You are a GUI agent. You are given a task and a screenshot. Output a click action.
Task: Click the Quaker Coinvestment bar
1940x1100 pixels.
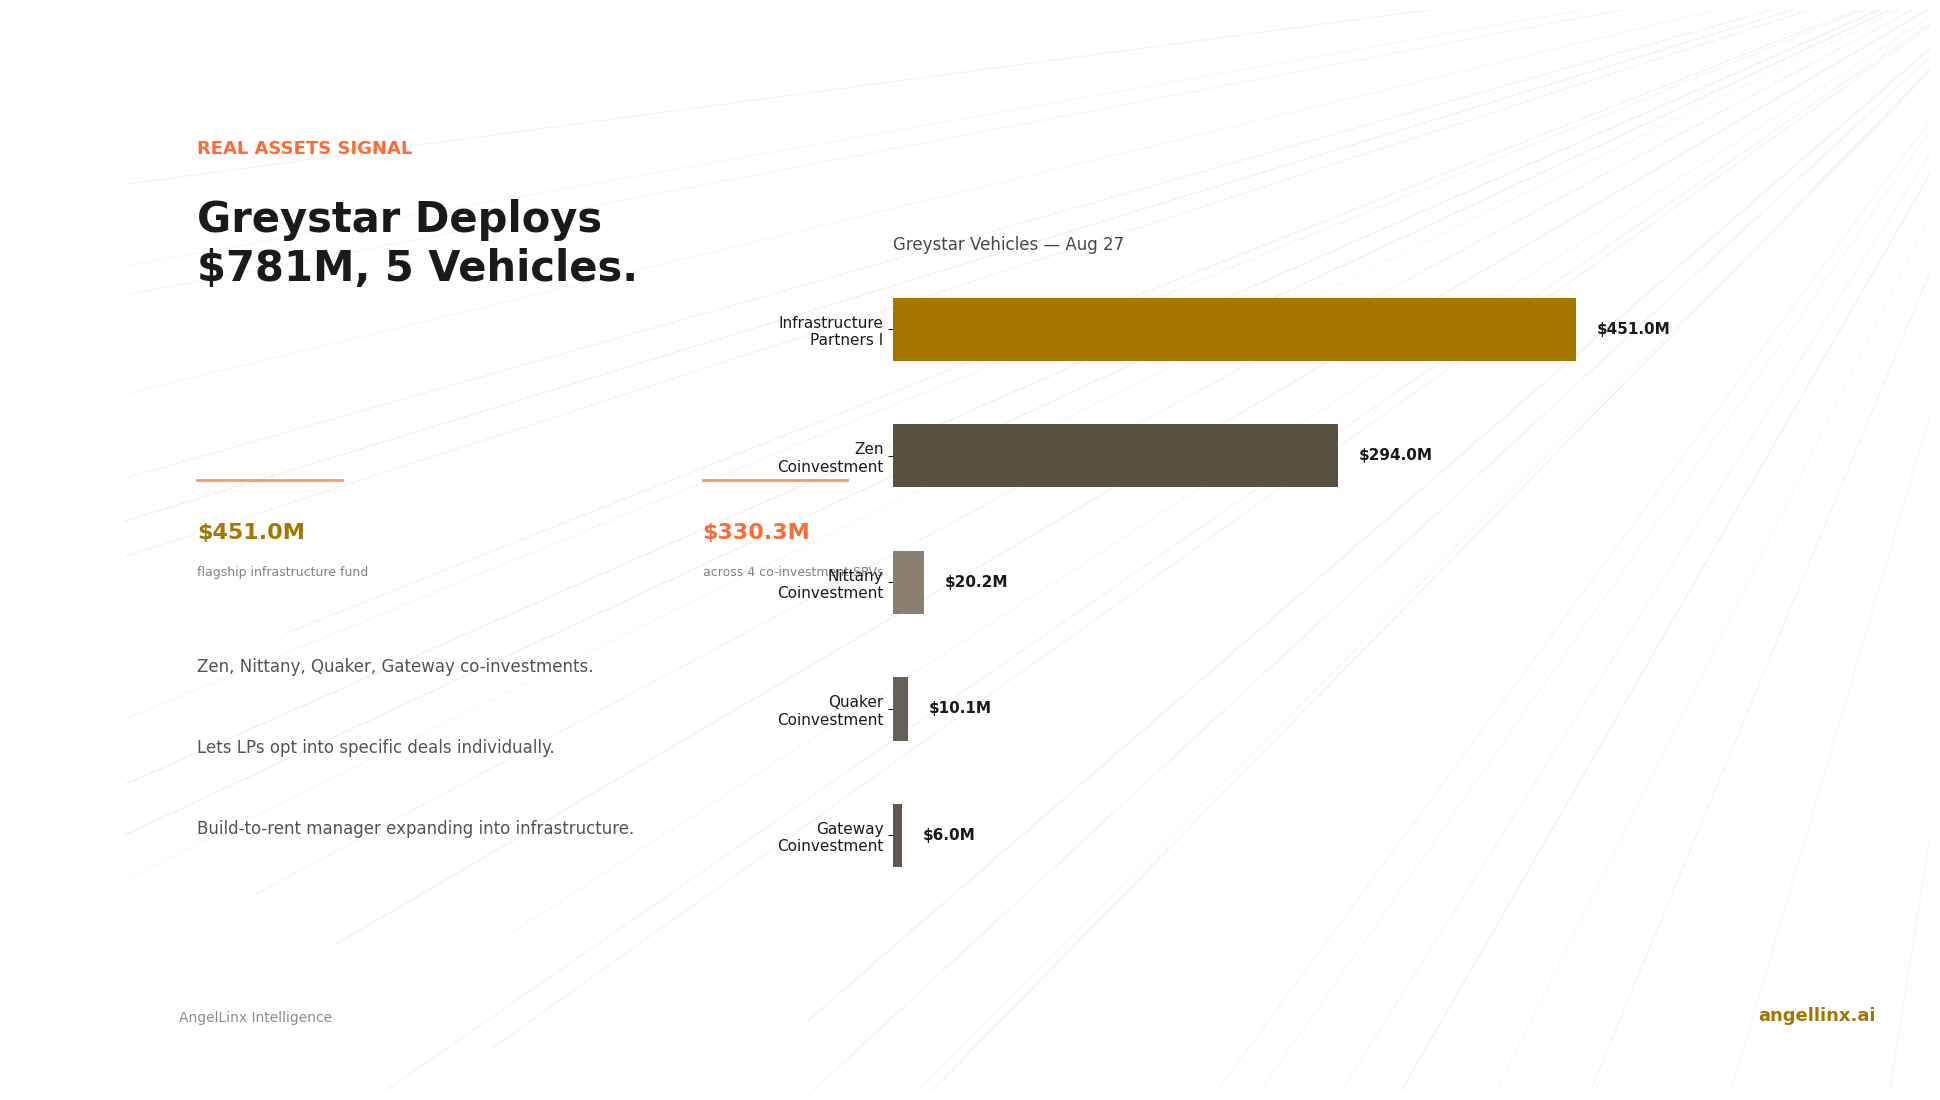click(900, 709)
